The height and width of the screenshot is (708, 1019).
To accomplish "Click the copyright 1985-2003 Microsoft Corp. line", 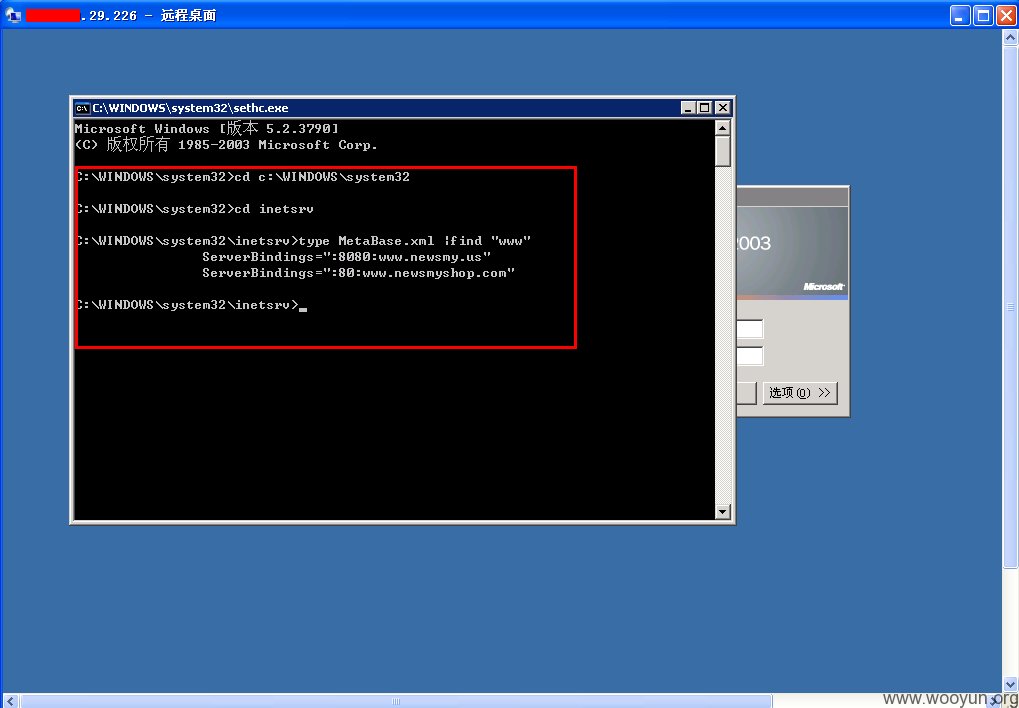I will (226, 144).
